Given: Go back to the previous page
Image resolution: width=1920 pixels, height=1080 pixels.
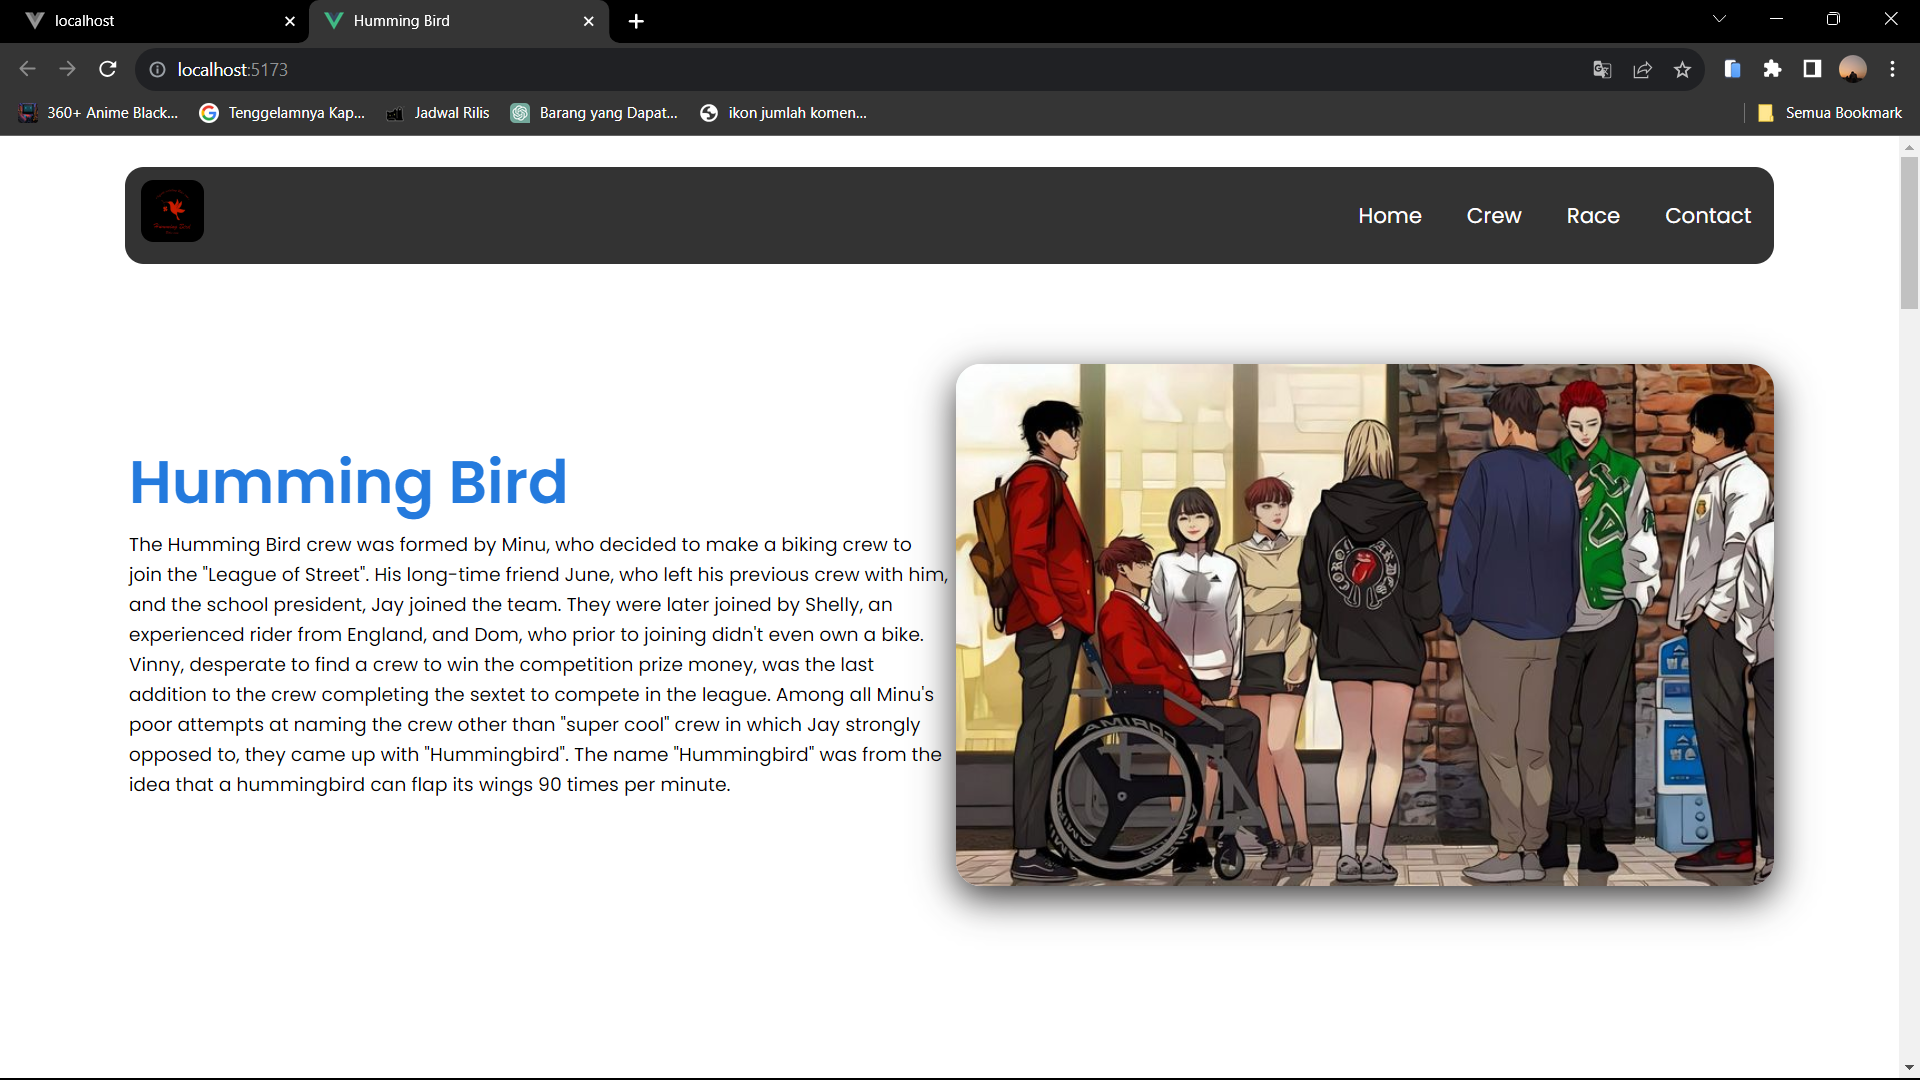Looking at the screenshot, I should (27, 69).
